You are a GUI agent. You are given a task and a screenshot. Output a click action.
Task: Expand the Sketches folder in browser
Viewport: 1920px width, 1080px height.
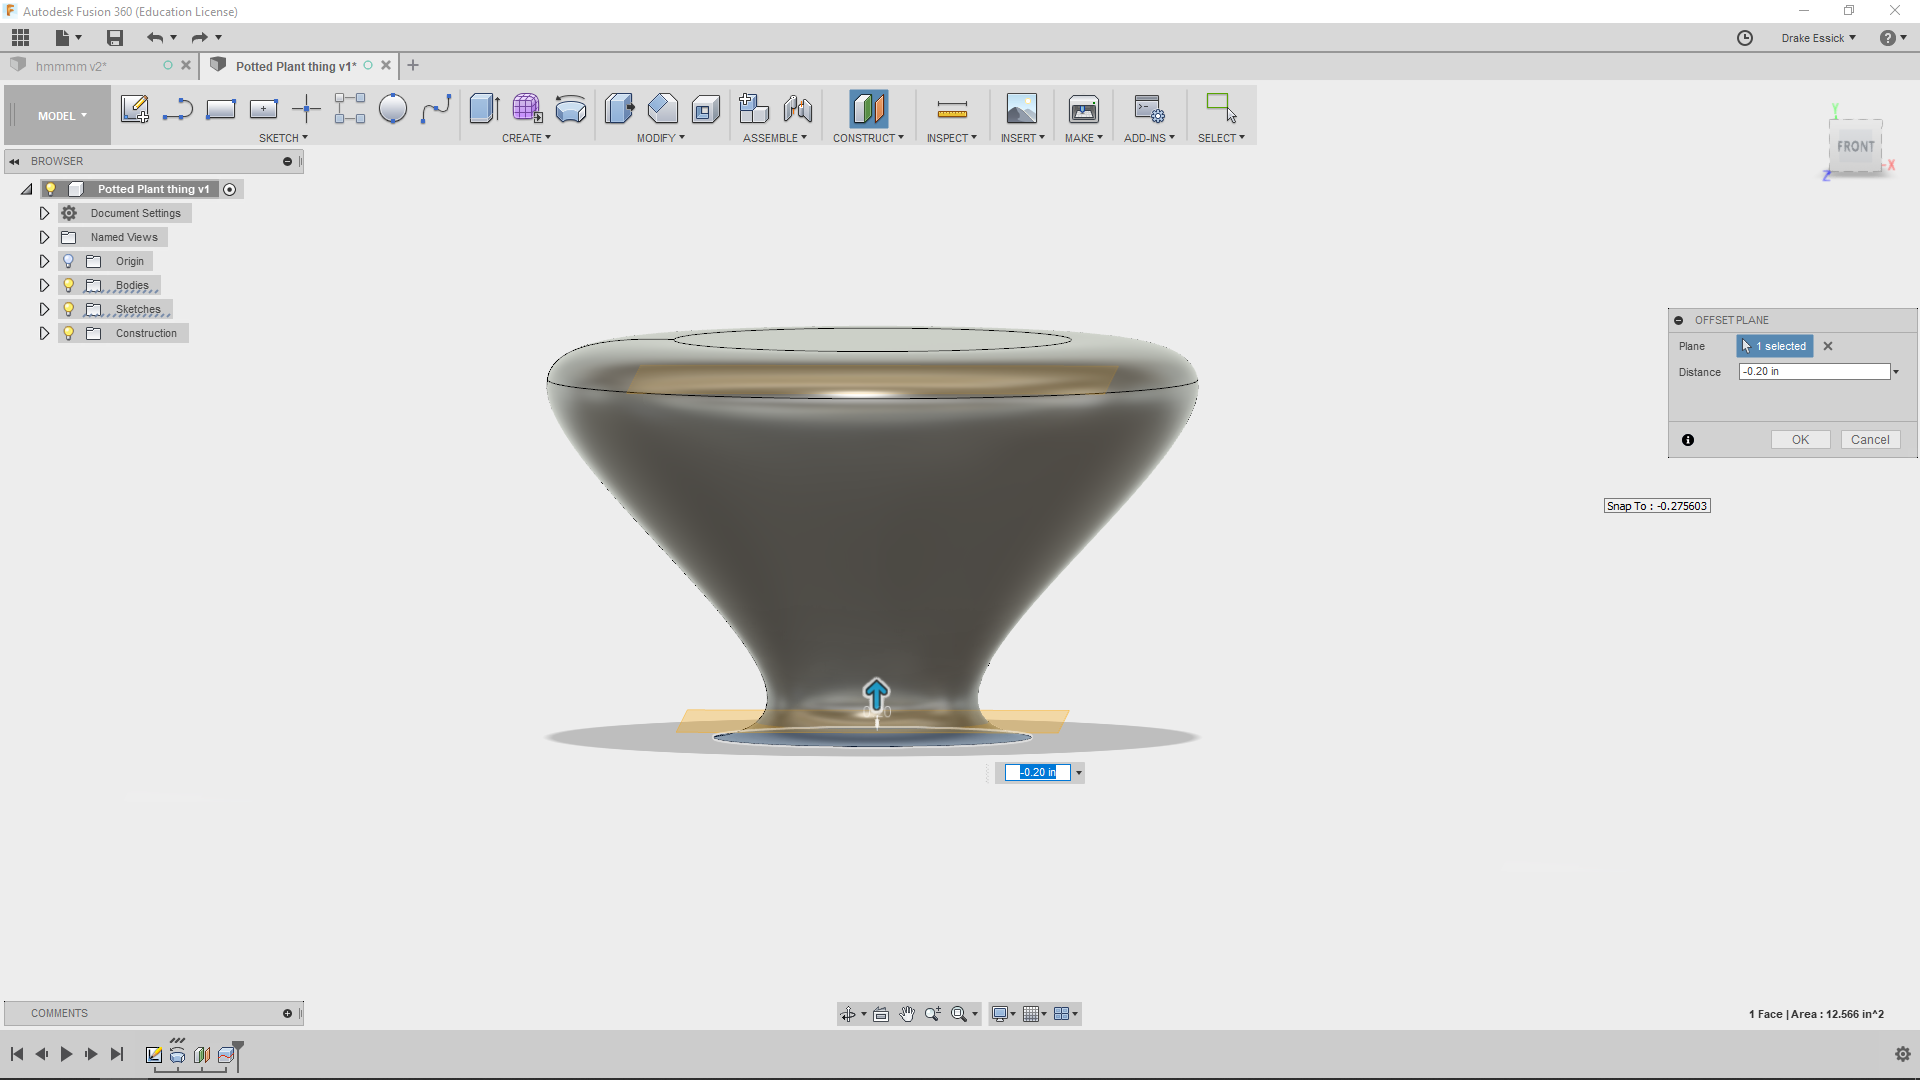45,309
